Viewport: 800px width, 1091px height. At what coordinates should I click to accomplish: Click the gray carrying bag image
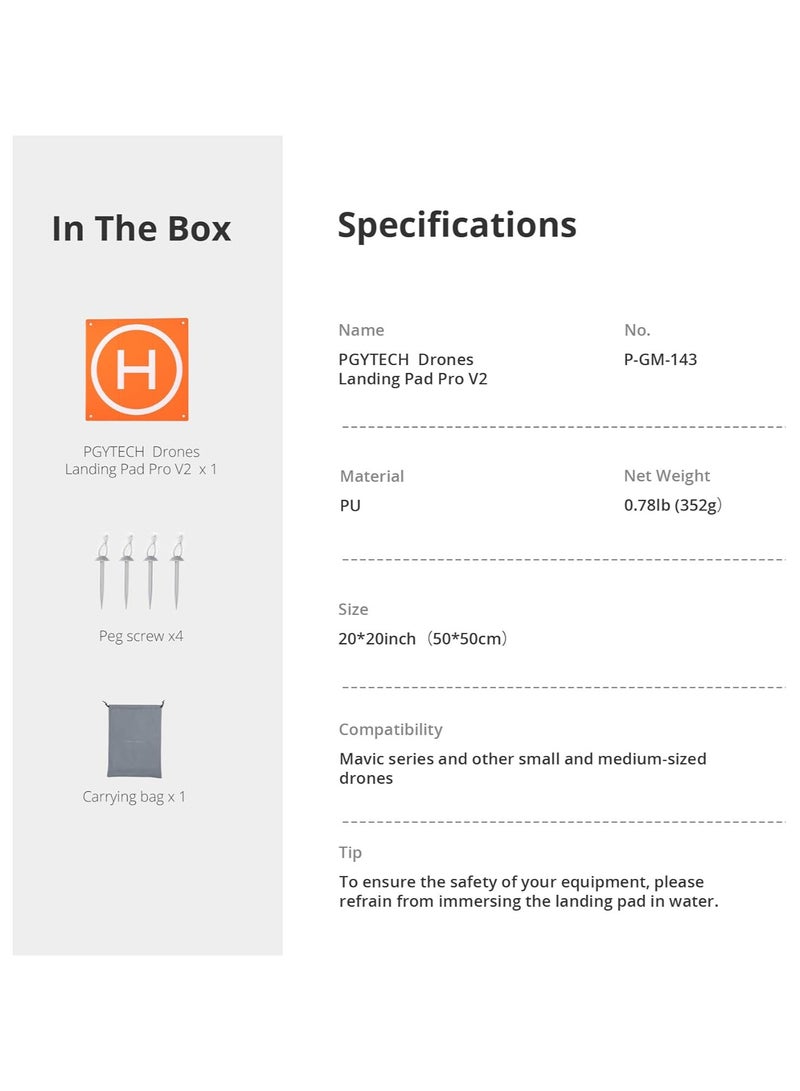coord(135,739)
